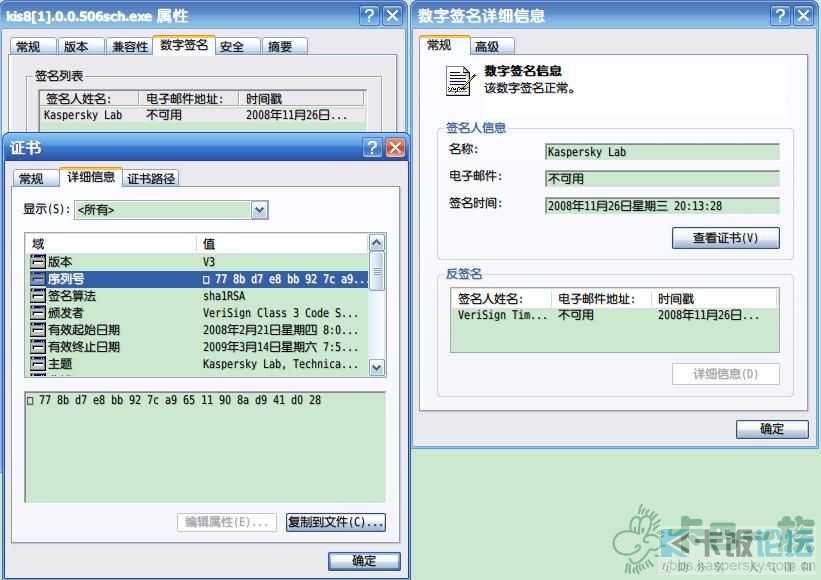
Task: Select the sha1RSA value
Action: tap(224, 296)
